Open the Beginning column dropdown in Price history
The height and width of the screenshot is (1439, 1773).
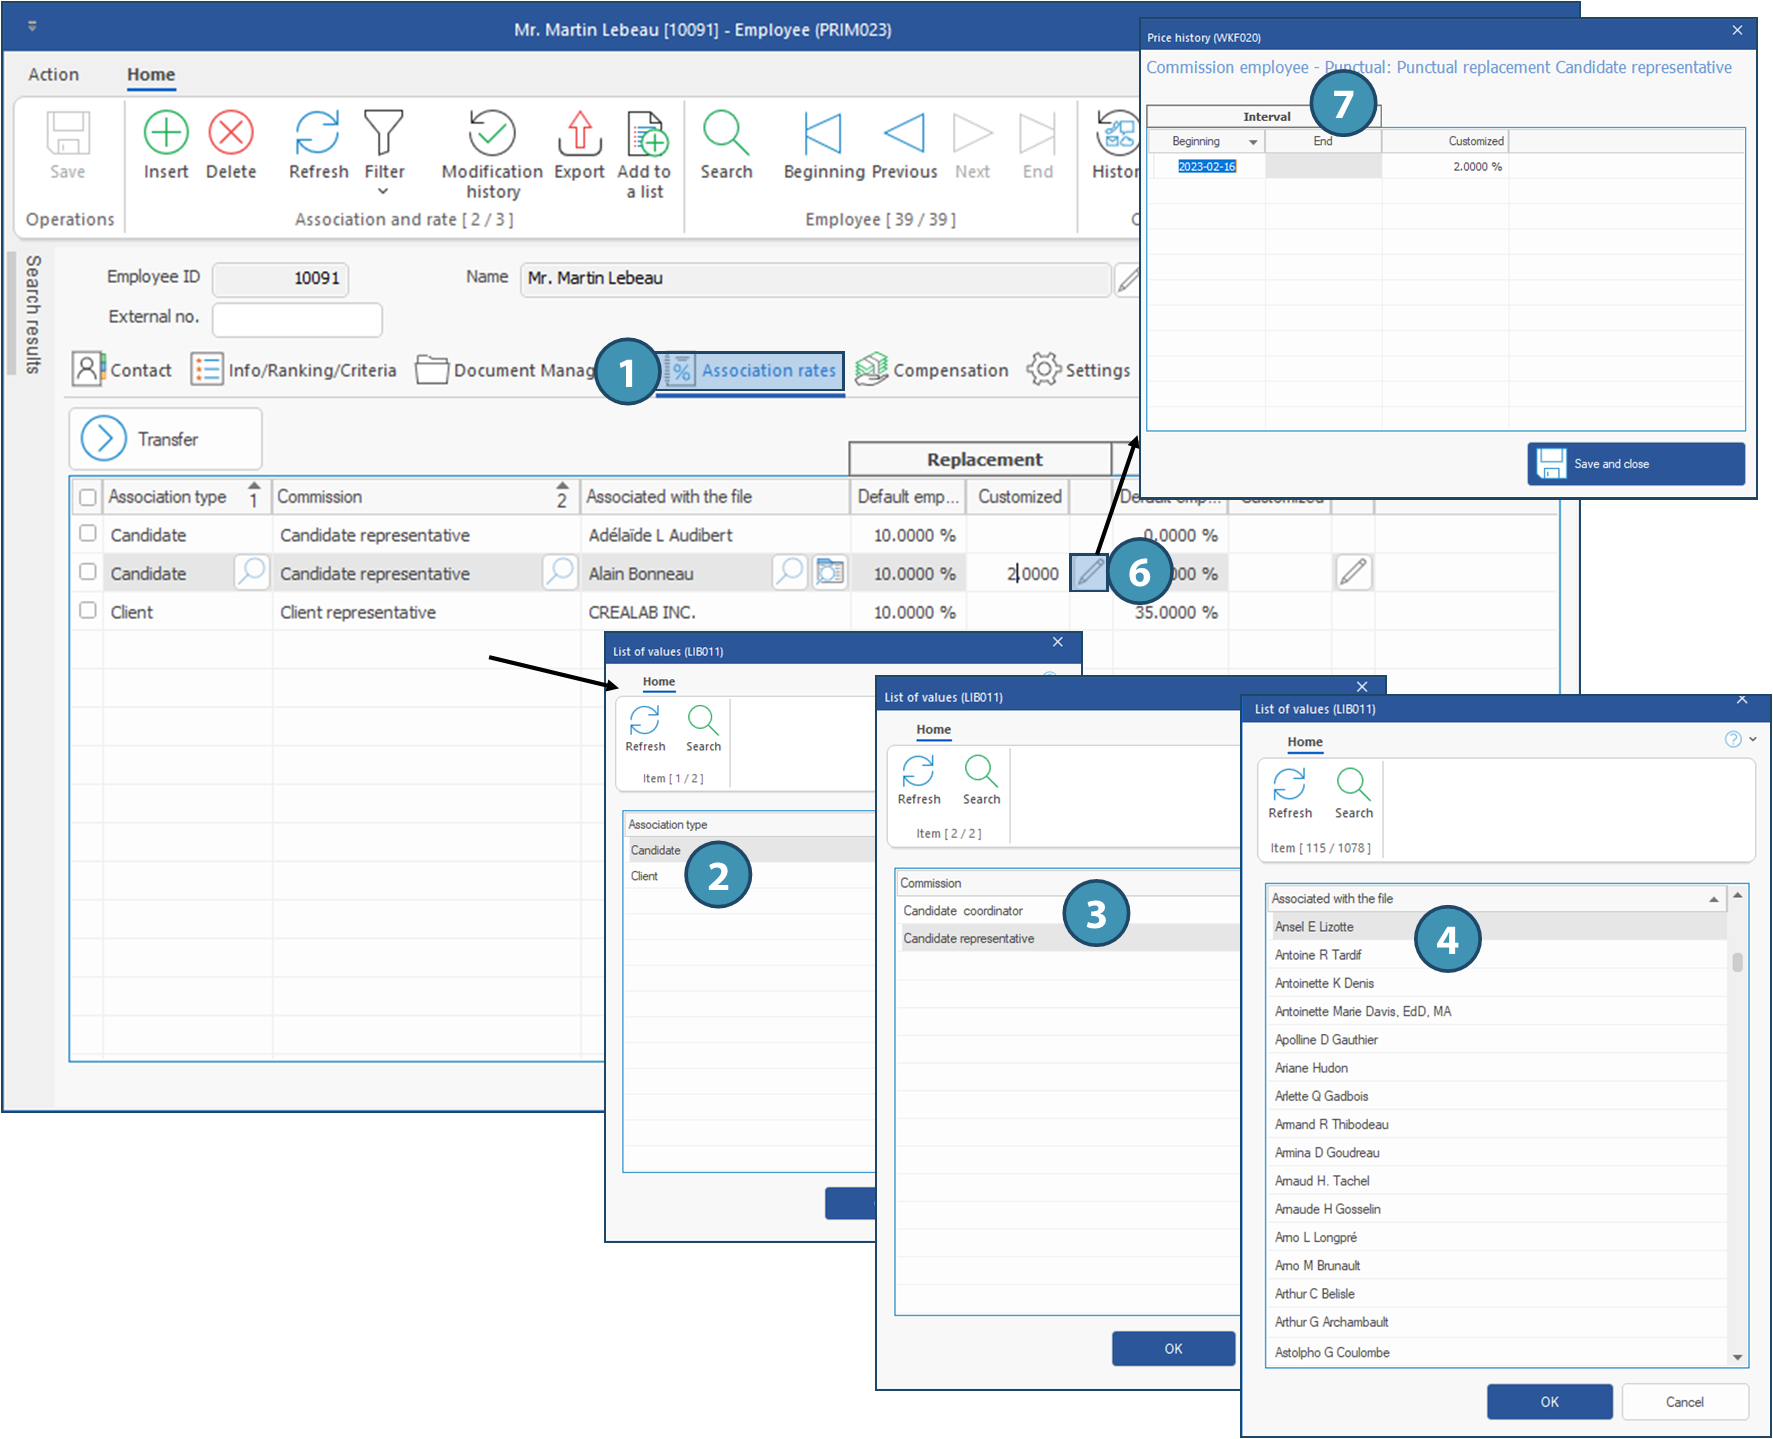(1252, 142)
